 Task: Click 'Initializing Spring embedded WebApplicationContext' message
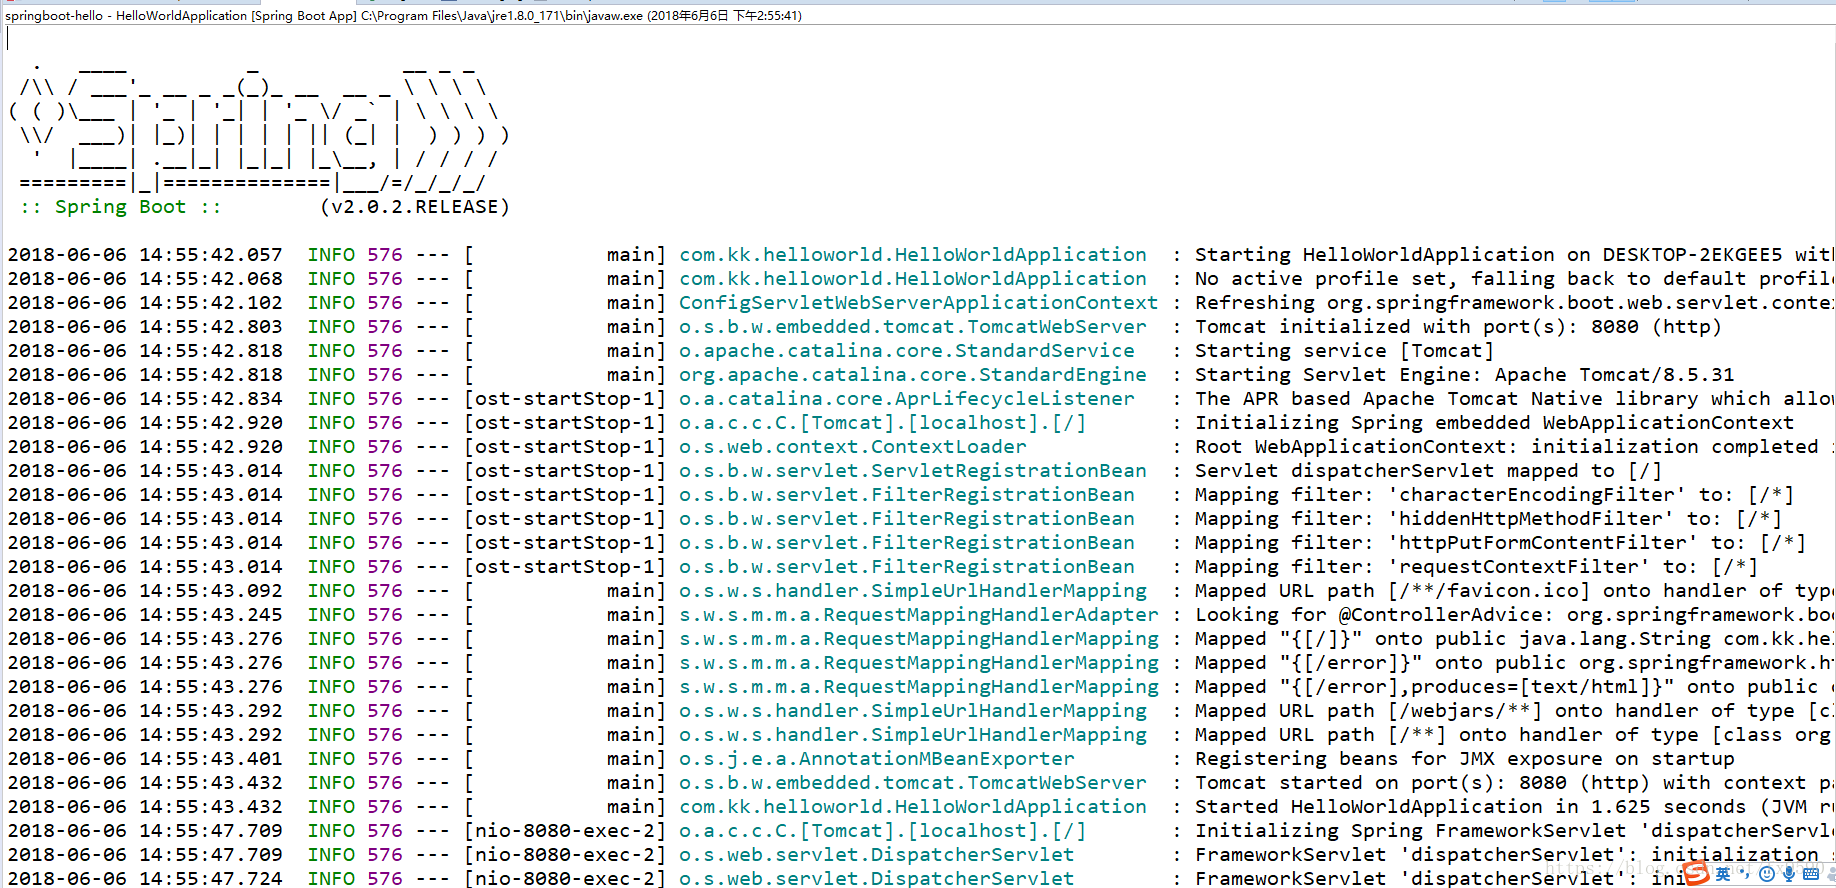point(1494,423)
